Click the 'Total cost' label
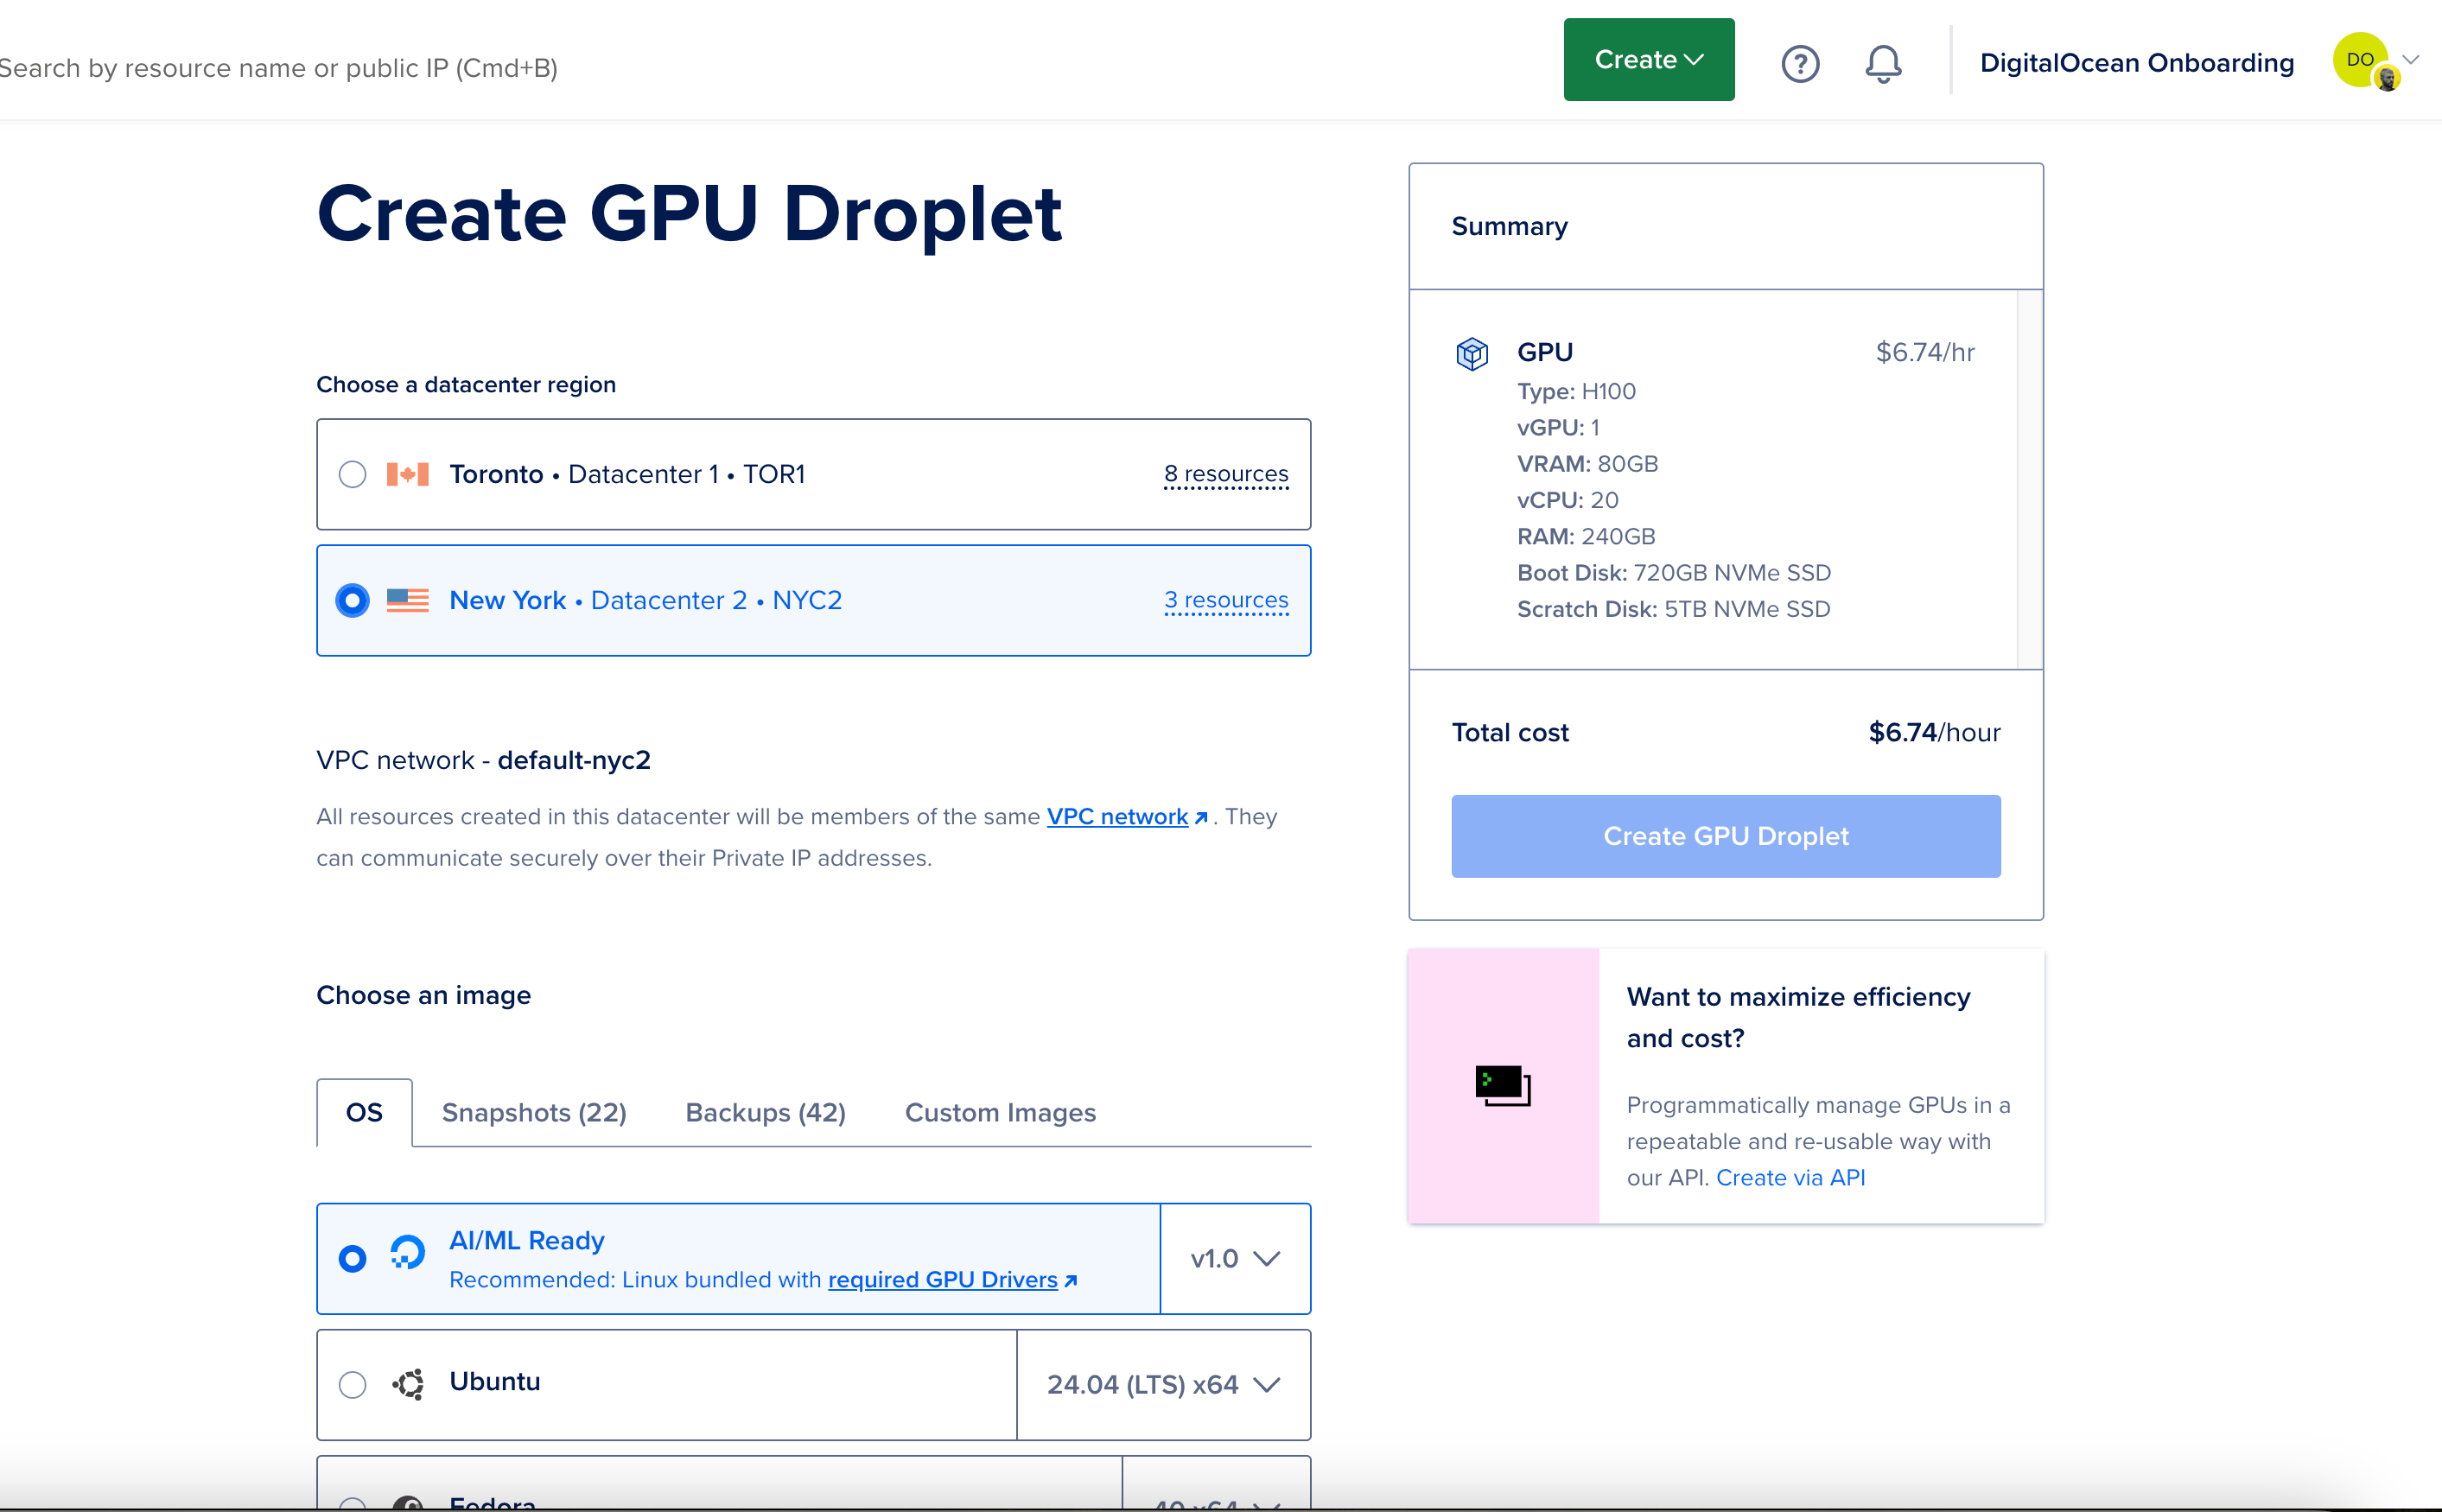The height and width of the screenshot is (1512, 2442). pyautogui.click(x=1510, y=732)
